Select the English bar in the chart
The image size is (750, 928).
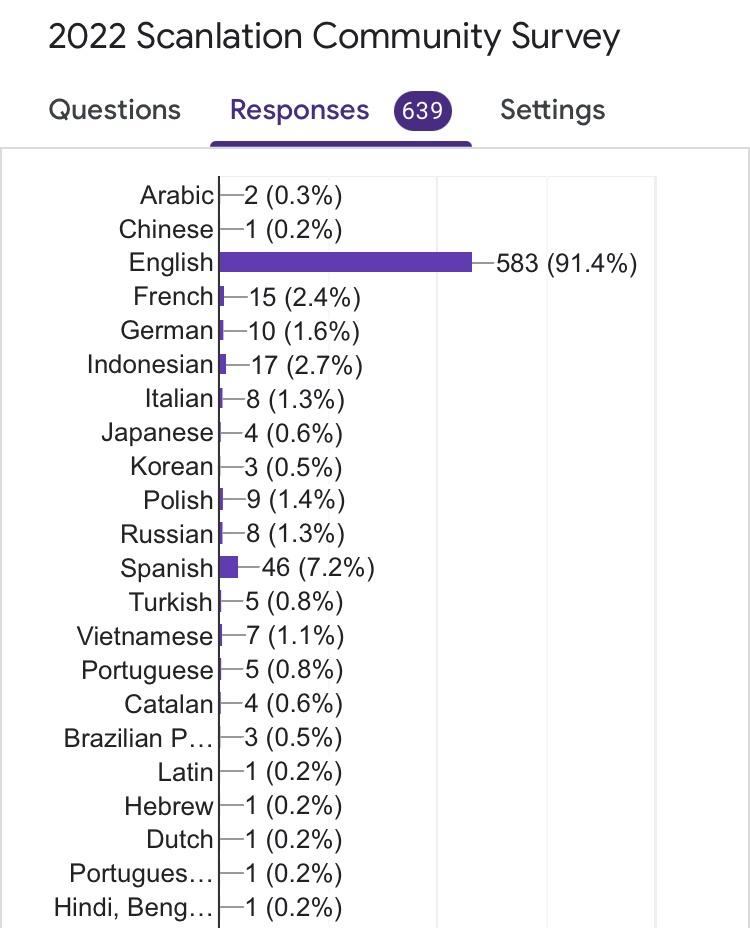(346, 262)
